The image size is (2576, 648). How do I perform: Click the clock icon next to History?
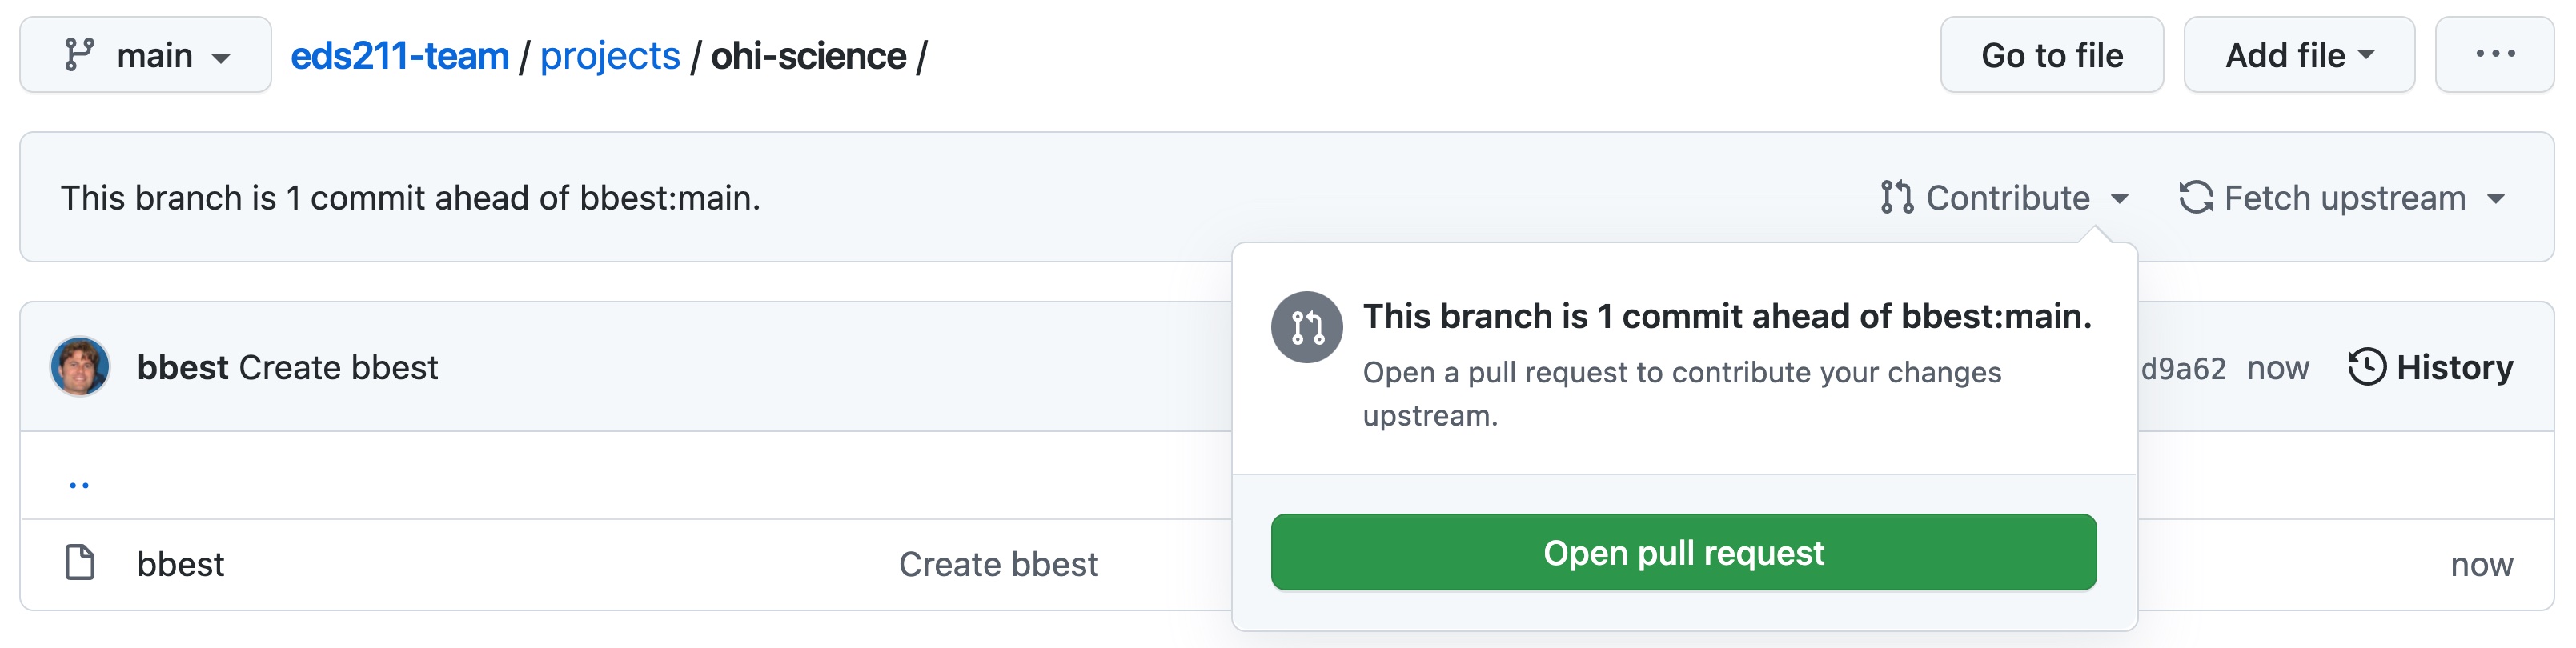point(2367,367)
